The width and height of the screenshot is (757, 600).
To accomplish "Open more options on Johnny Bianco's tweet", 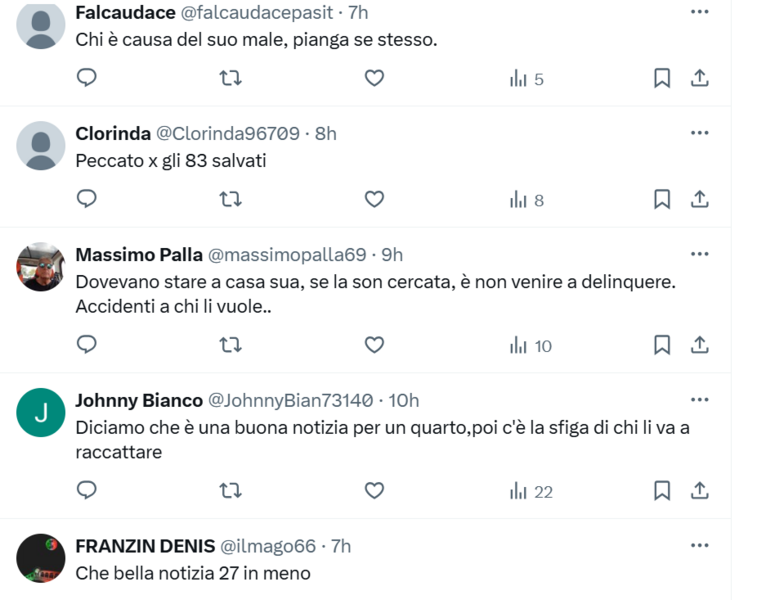I will [x=700, y=400].
